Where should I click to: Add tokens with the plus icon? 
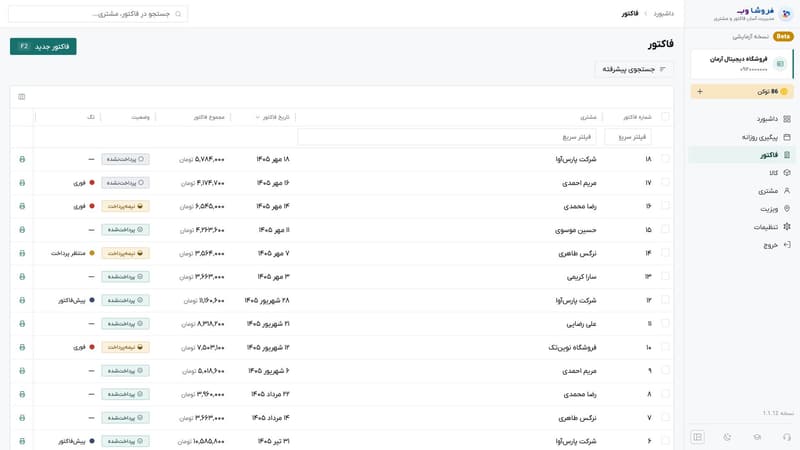[x=700, y=91]
